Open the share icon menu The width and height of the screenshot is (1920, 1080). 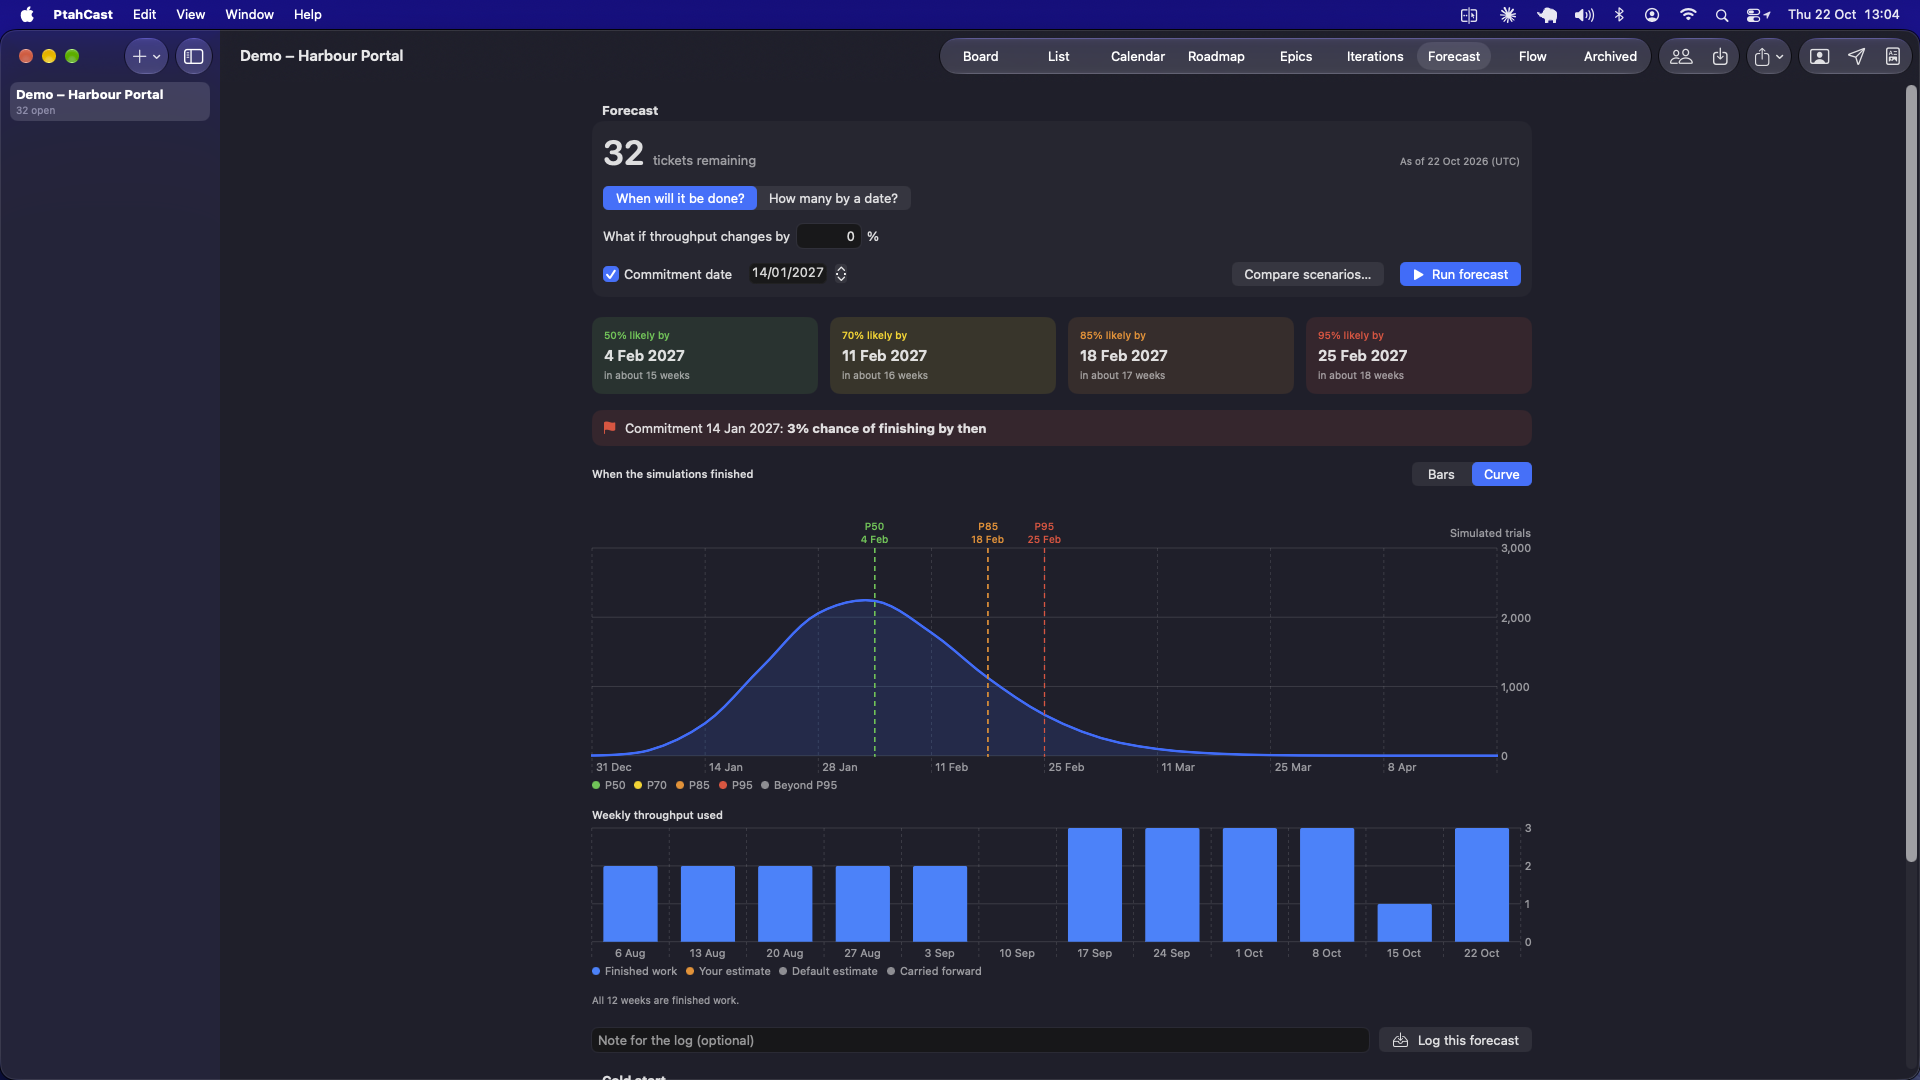1768,57
